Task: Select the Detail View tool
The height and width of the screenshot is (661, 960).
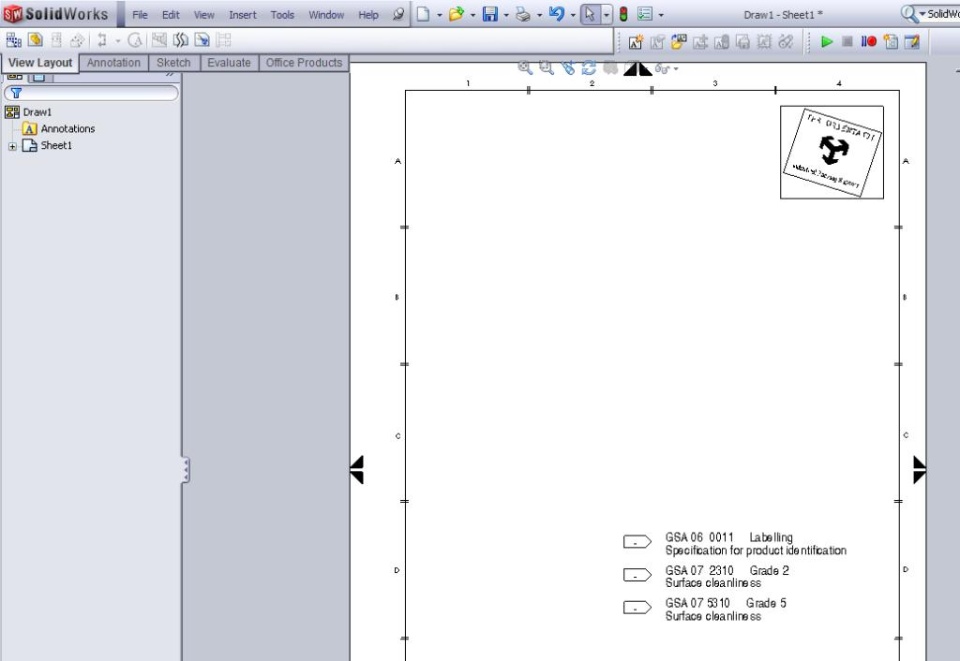Action: [135, 40]
